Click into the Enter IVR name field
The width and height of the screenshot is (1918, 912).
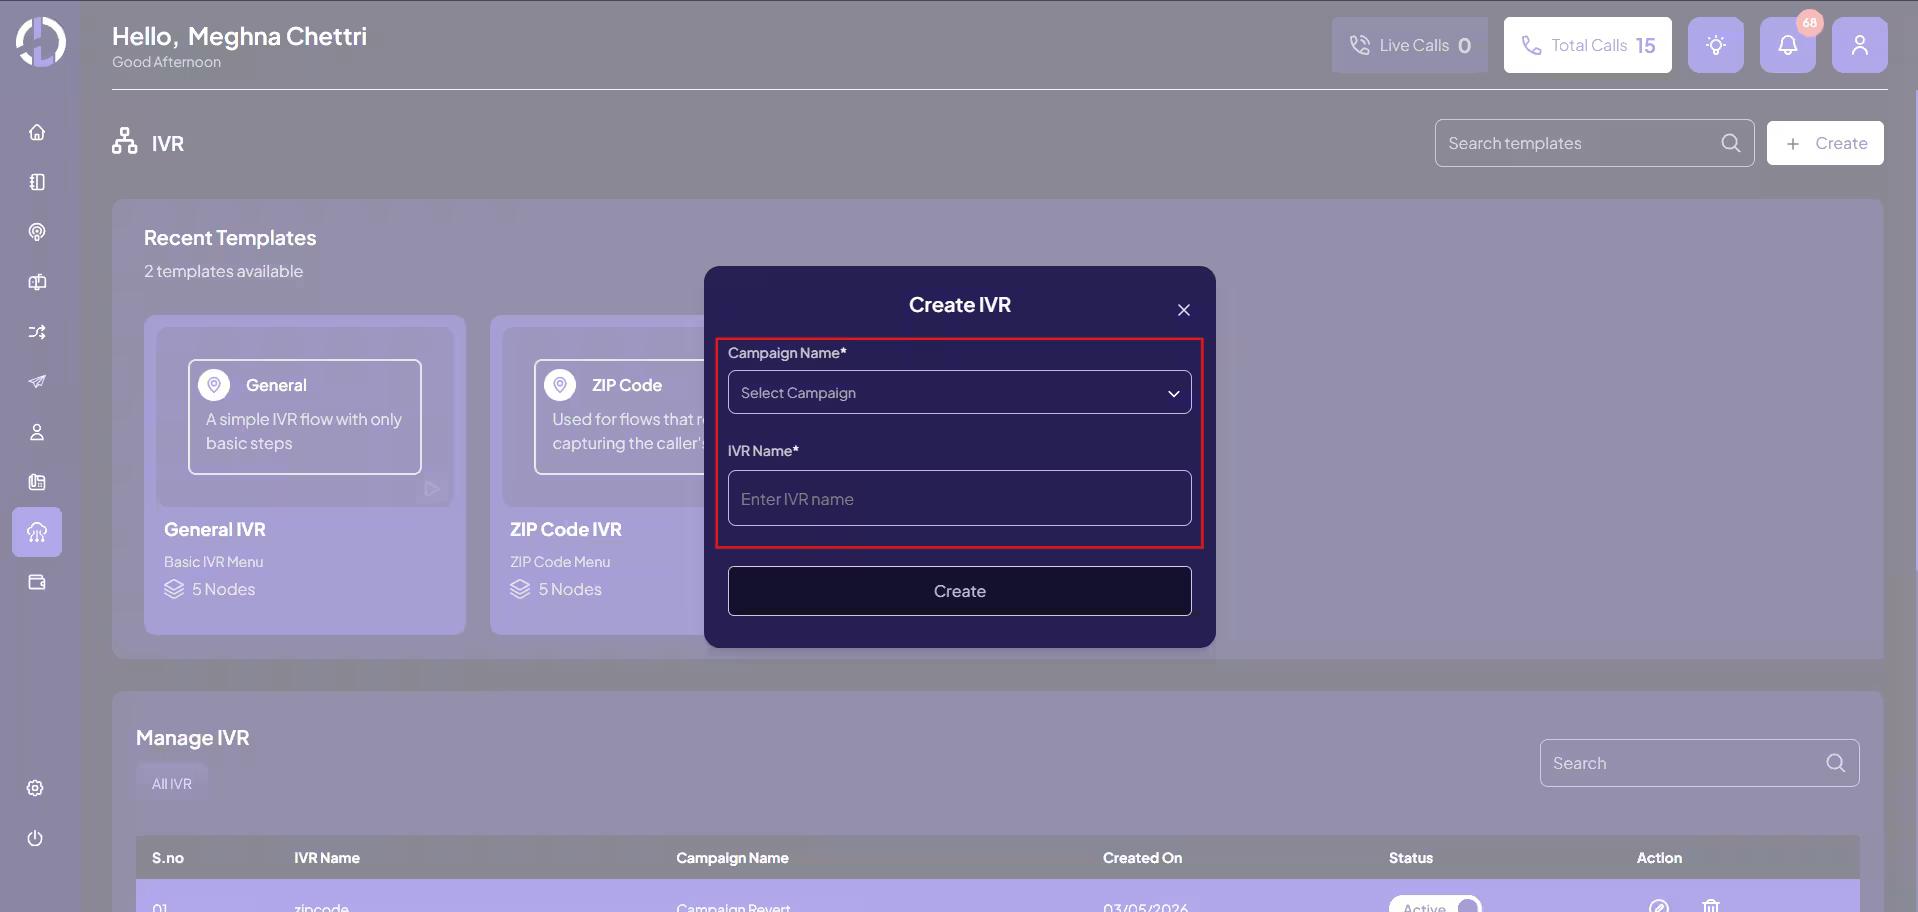[x=958, y=498]
